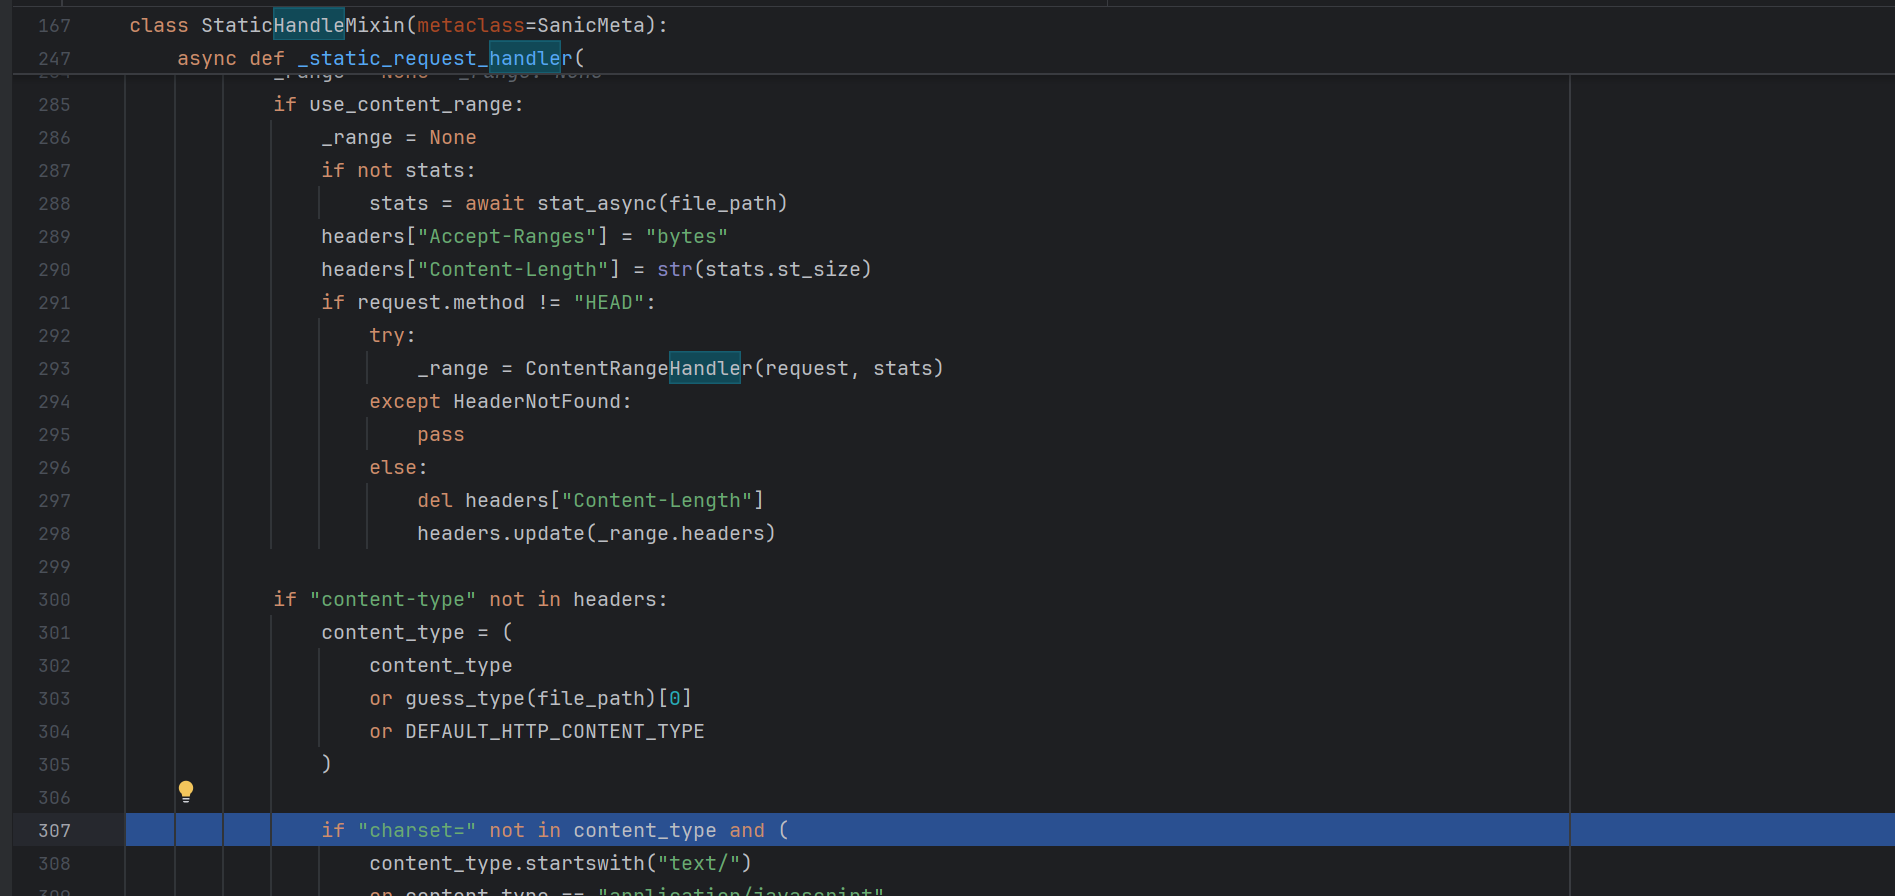Click 'content_type.startswith("text/")' line
The image size is (1895, 896).
coord(560,863)
